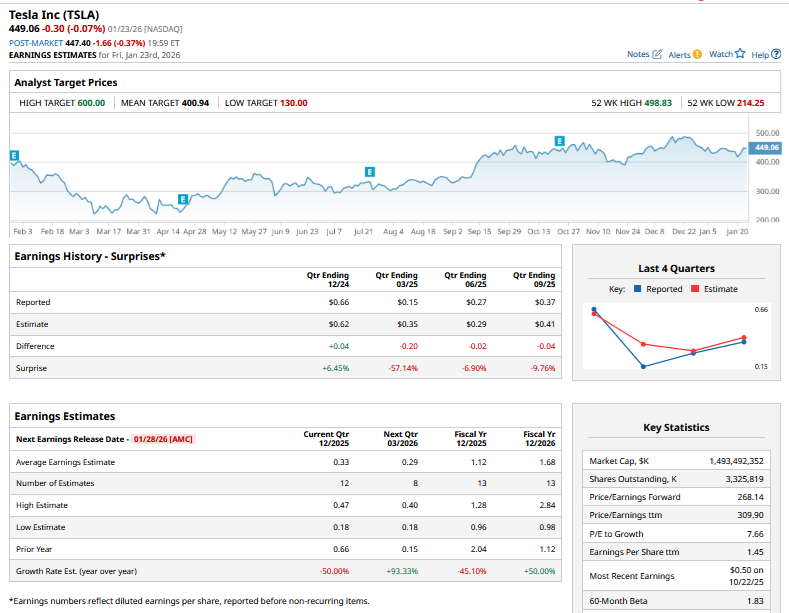Select the earnings marker near Feb 3
The height and width of the screenshot is (613, 789).
(14, 155)
